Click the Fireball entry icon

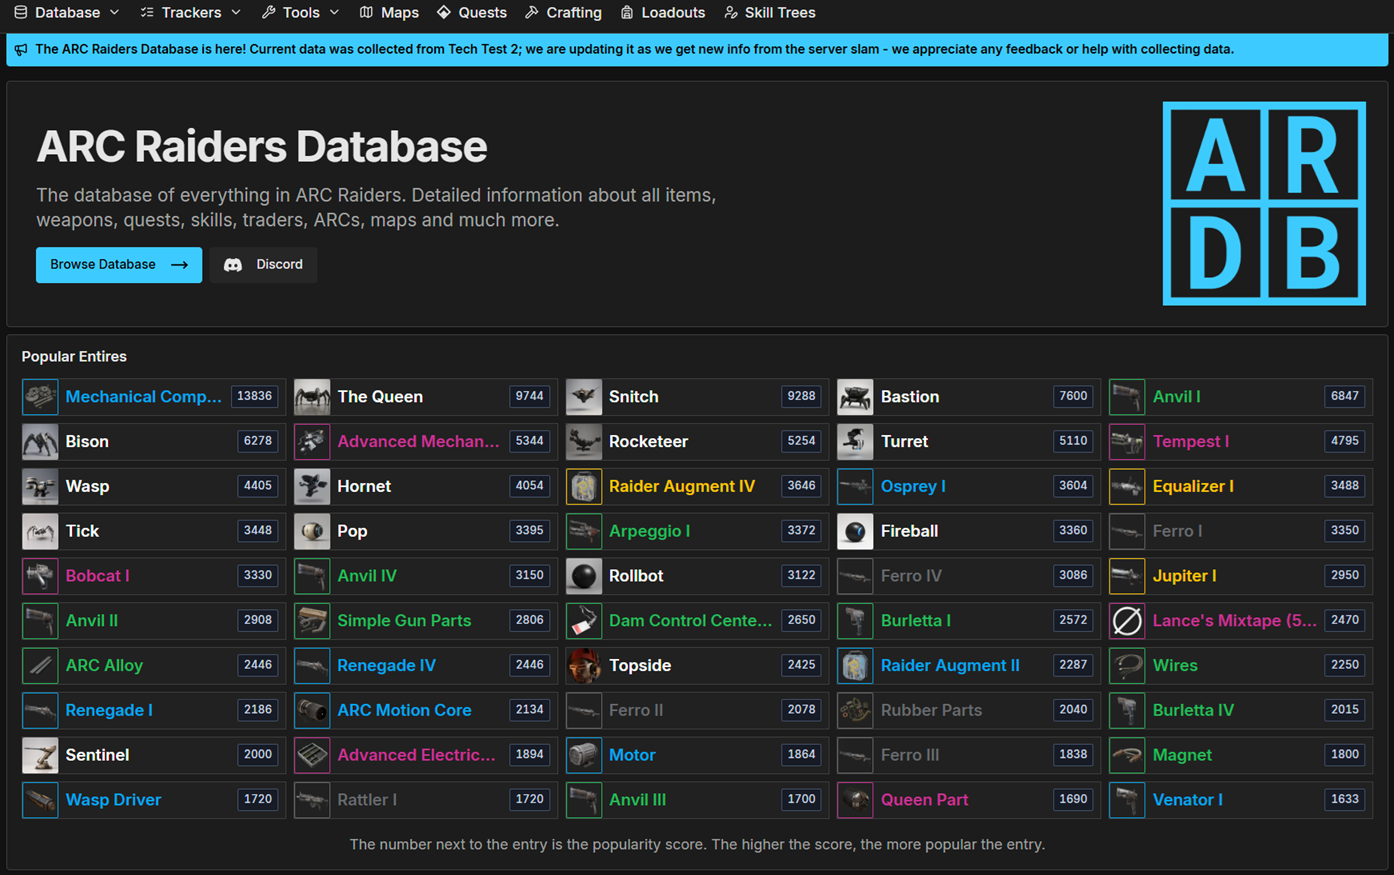click(855, 532)
